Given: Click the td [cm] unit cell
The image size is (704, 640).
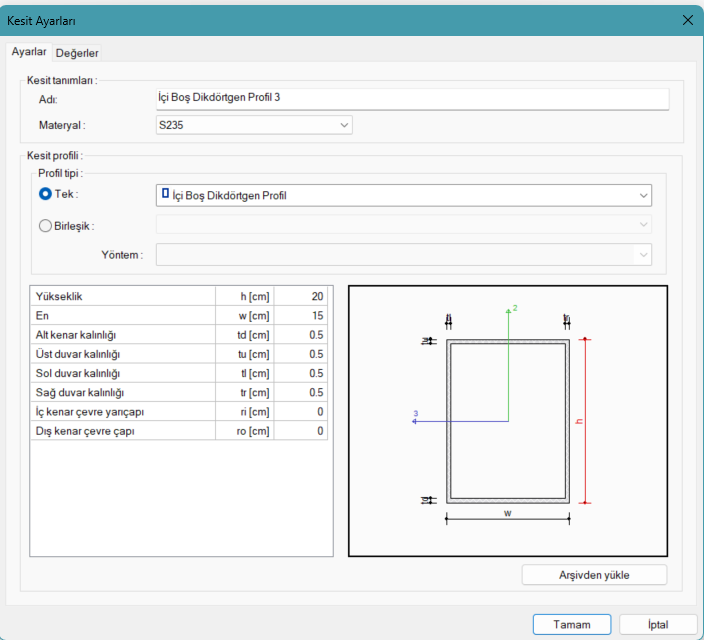Looking at the screenshot, I should [x=245, y=335].
